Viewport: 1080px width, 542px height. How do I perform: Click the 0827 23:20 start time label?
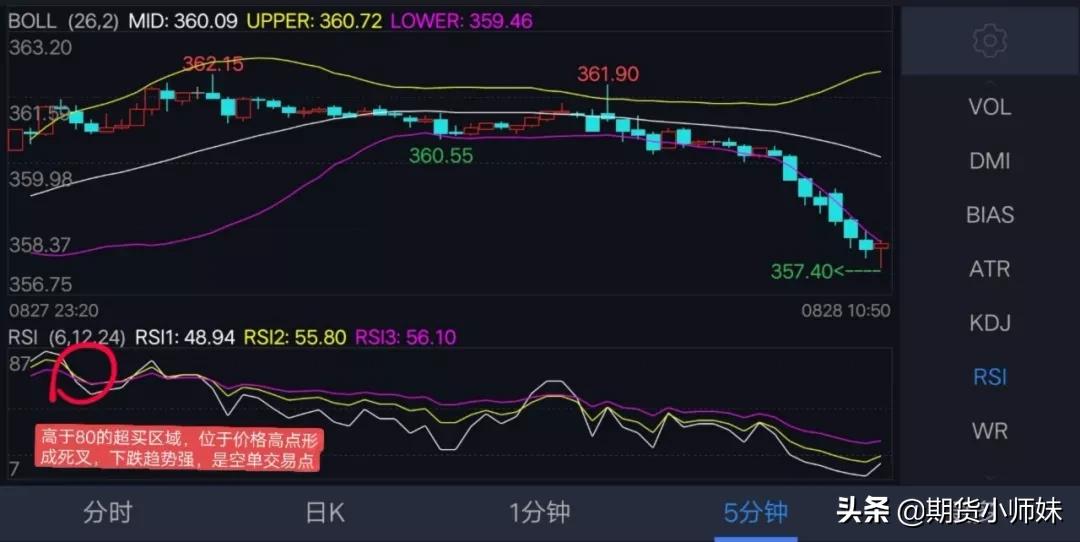[x=53, y=311]
